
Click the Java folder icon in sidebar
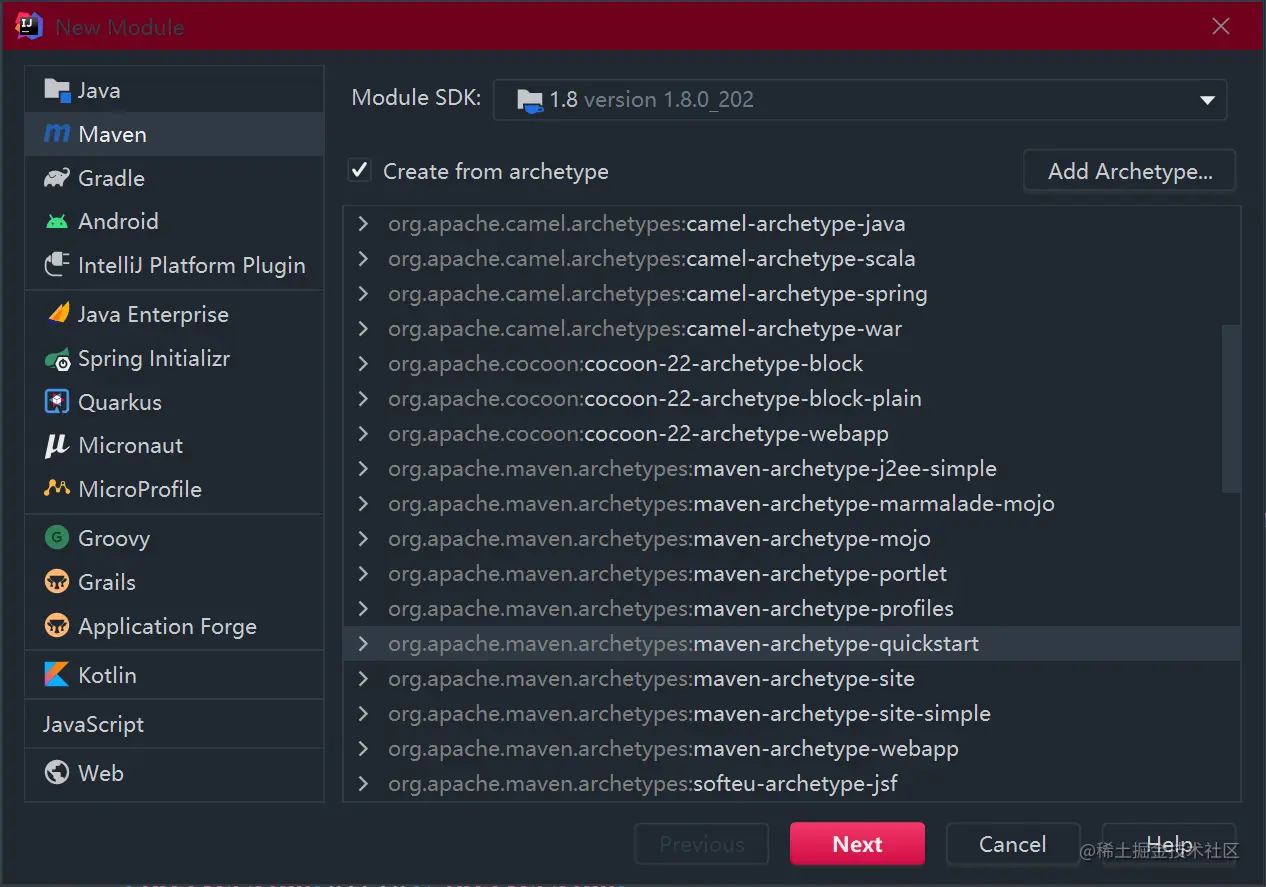point(57,90)
